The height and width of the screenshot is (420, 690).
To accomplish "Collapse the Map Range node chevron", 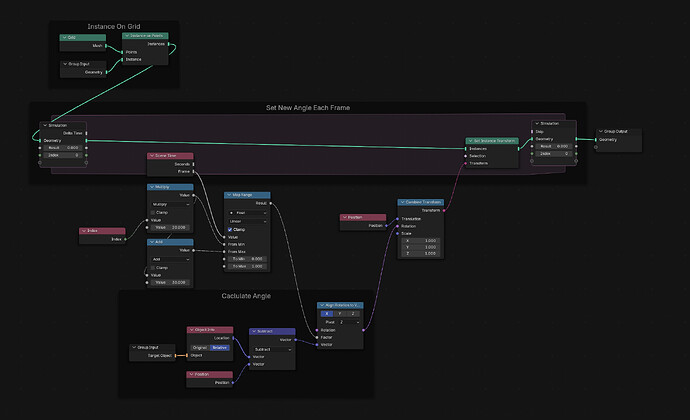I will click(x=229, y=195).
